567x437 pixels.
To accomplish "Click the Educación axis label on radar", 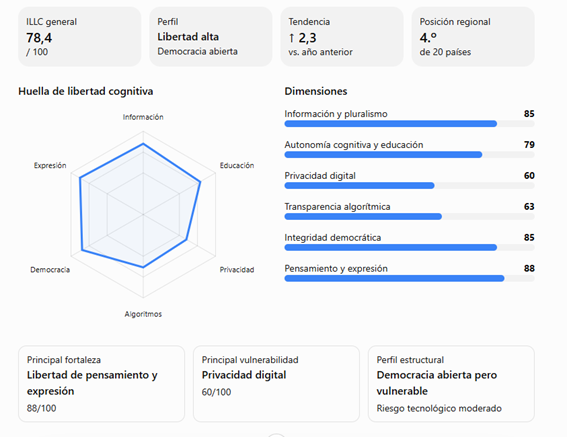I will [x=237, y=165].
